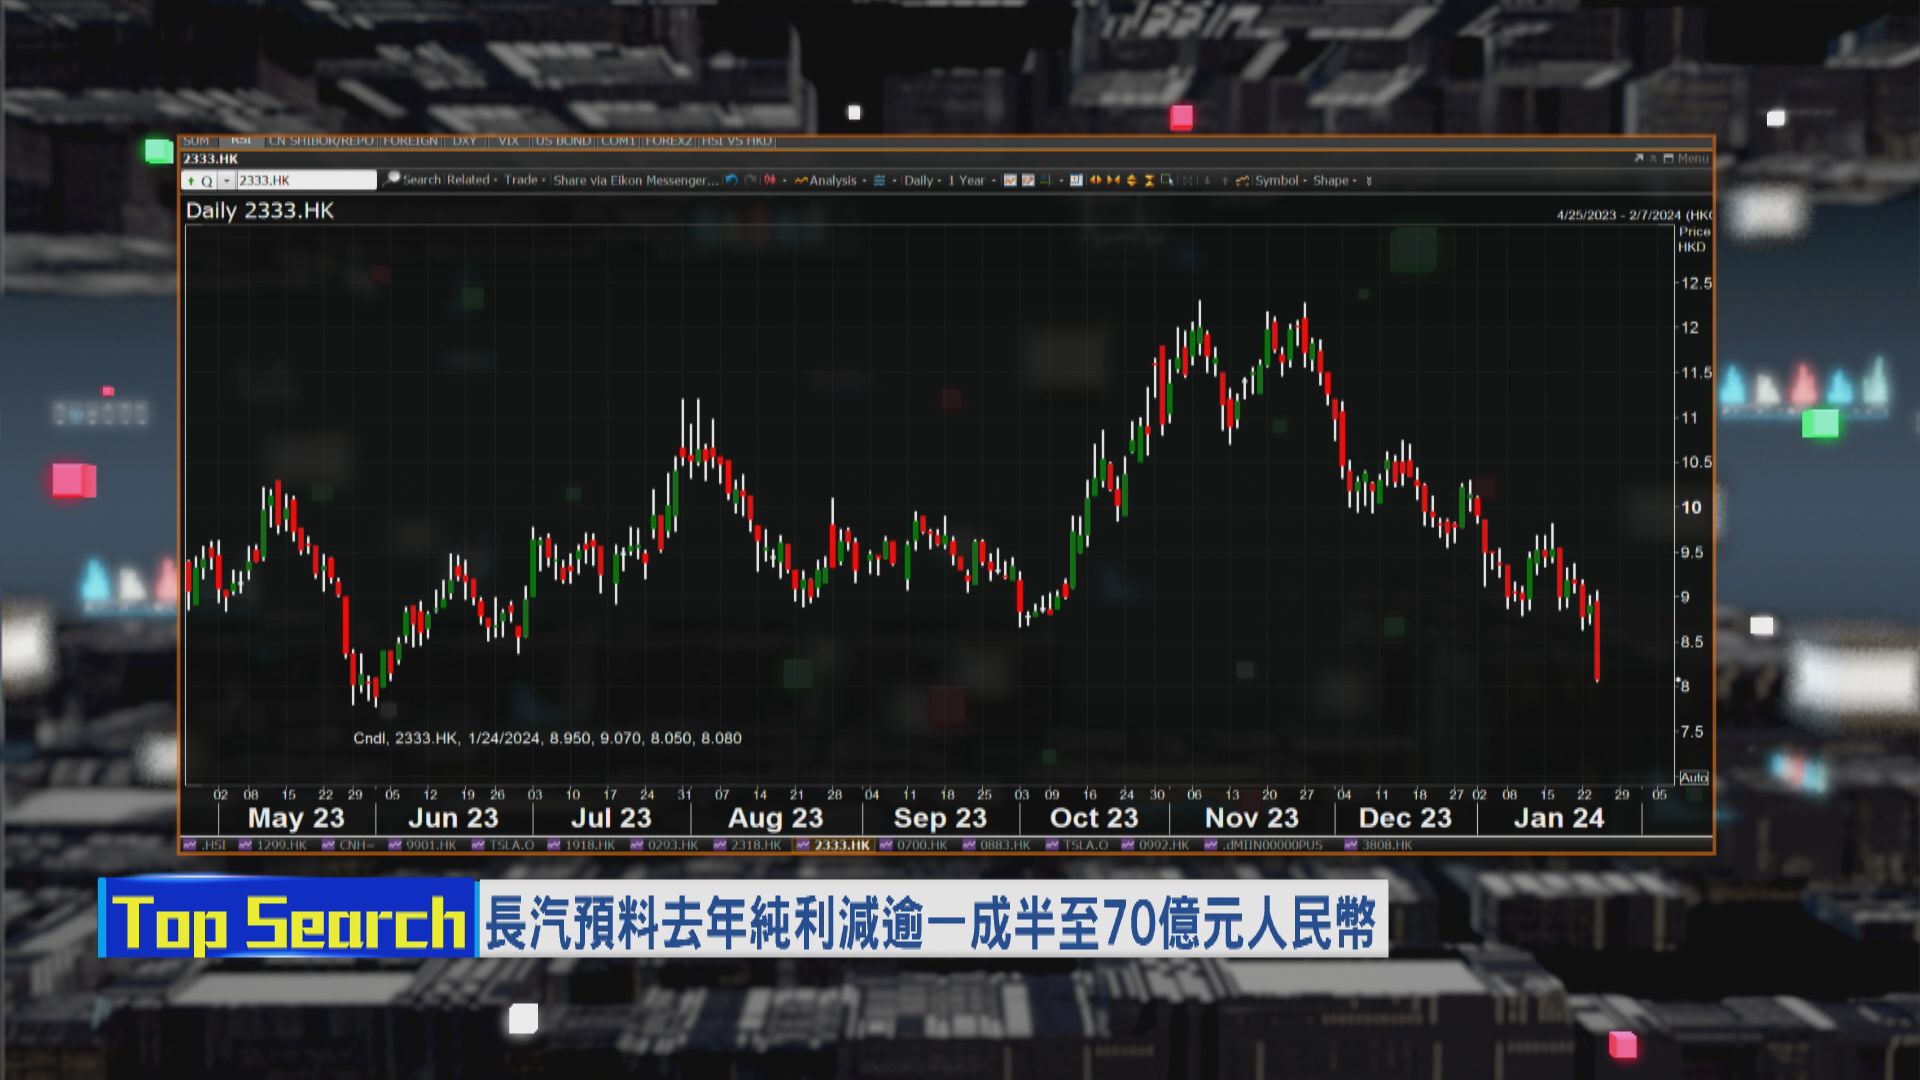Click the collapse caret icon beside window icon
Viewport: 1920px width, 1080px height.
[1653, 158]
